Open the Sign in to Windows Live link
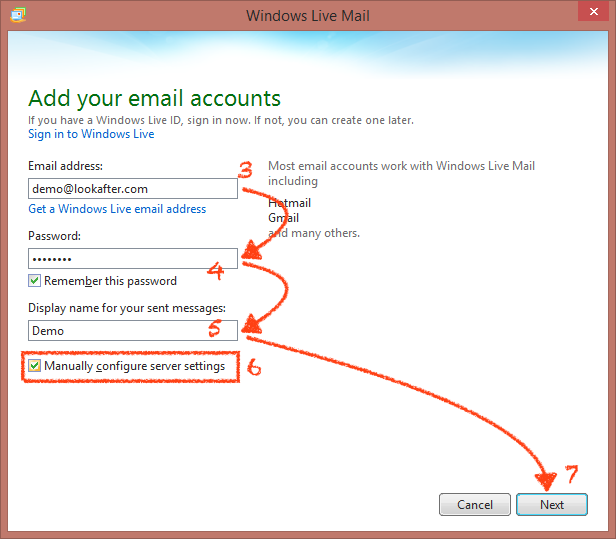The image size is (616, 539). point(91,134)
